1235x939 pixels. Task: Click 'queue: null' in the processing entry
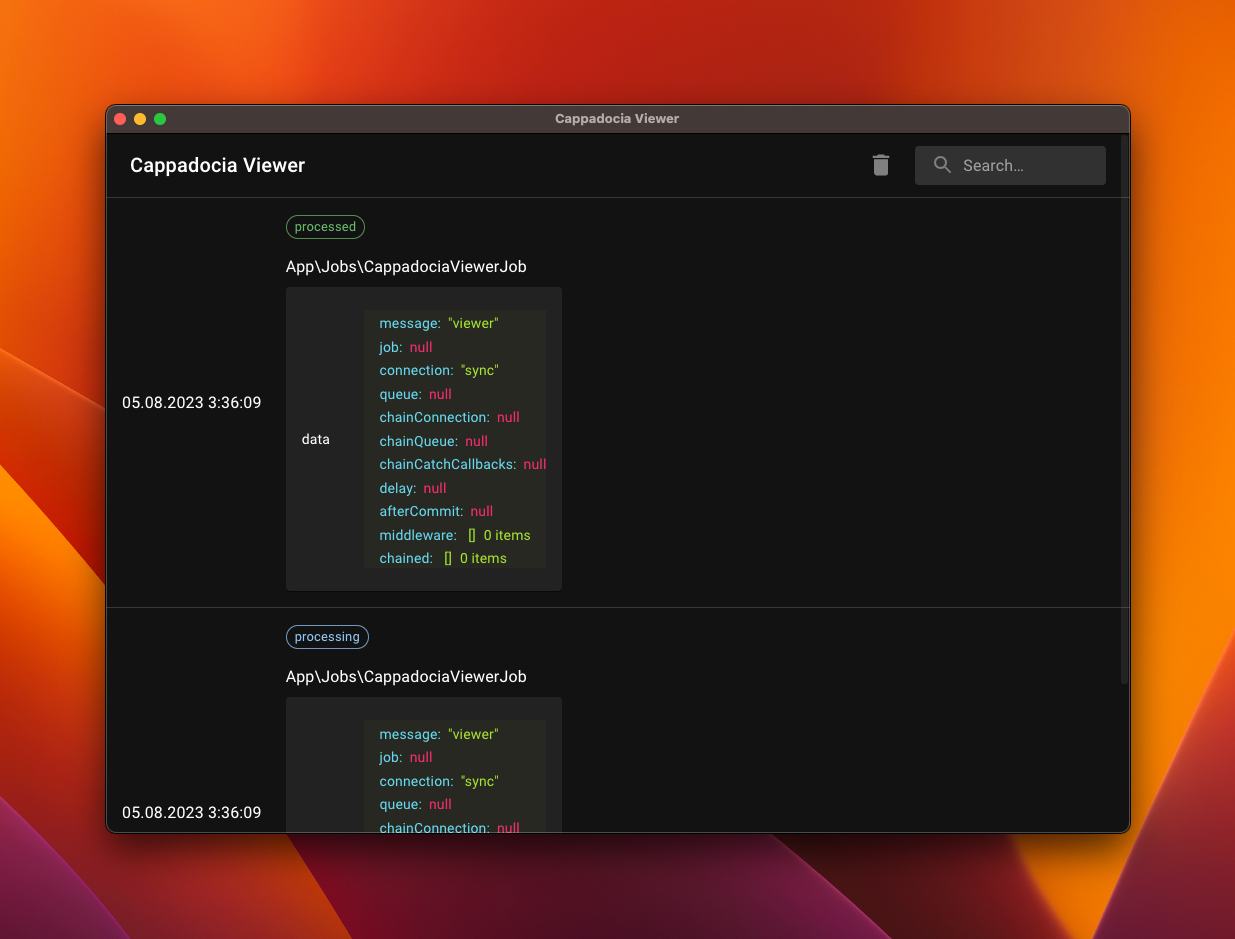point(416,804)
